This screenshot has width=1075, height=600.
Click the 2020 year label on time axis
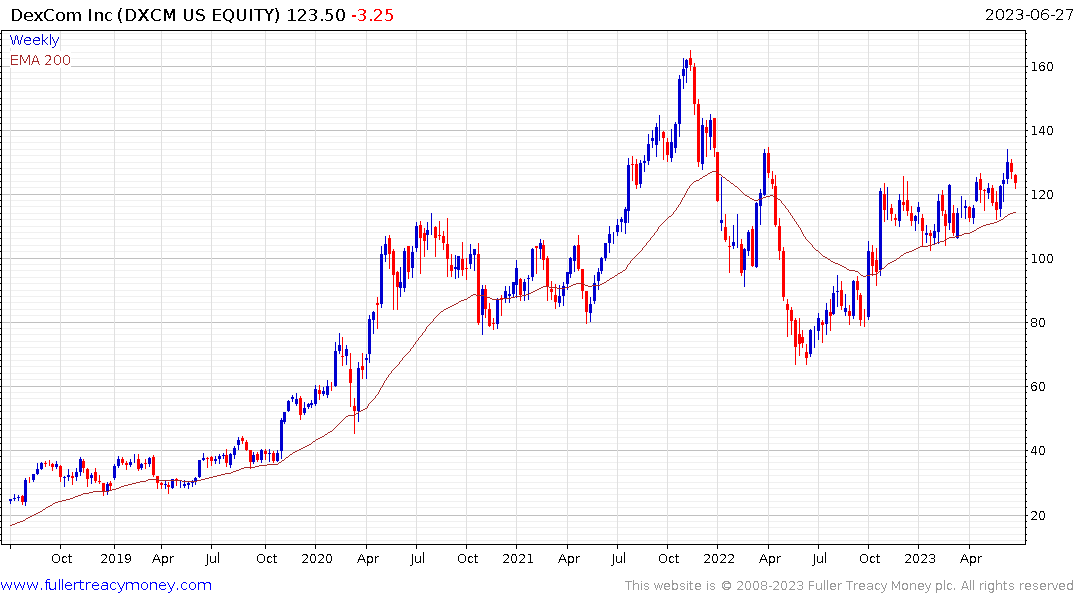click(316, 558)
